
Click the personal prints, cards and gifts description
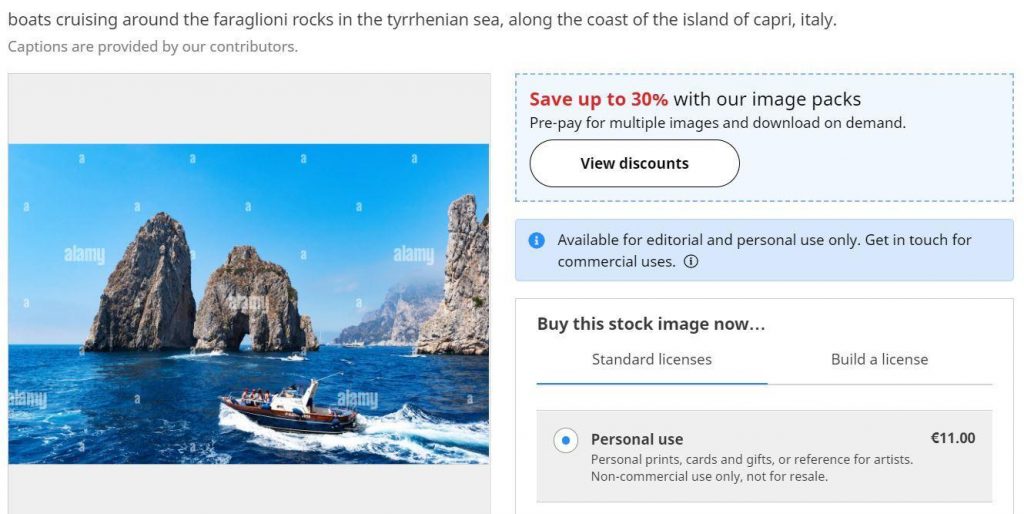tap(751, 460)
